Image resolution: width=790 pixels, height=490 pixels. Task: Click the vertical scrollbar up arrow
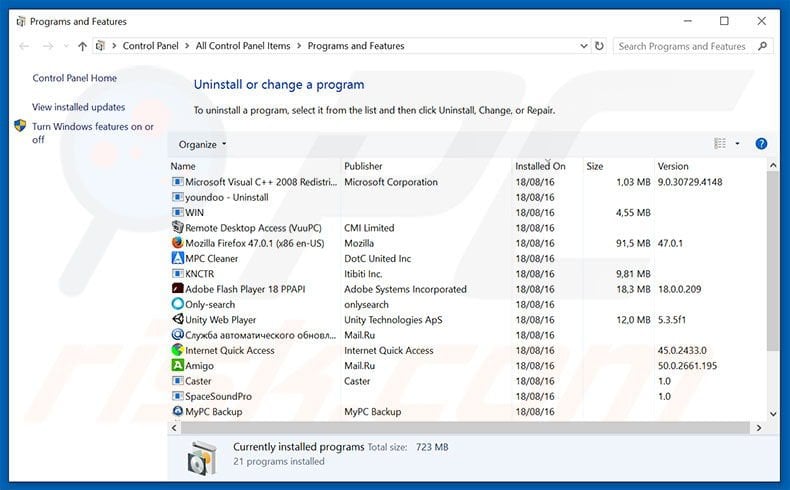[x=773, y=165]
